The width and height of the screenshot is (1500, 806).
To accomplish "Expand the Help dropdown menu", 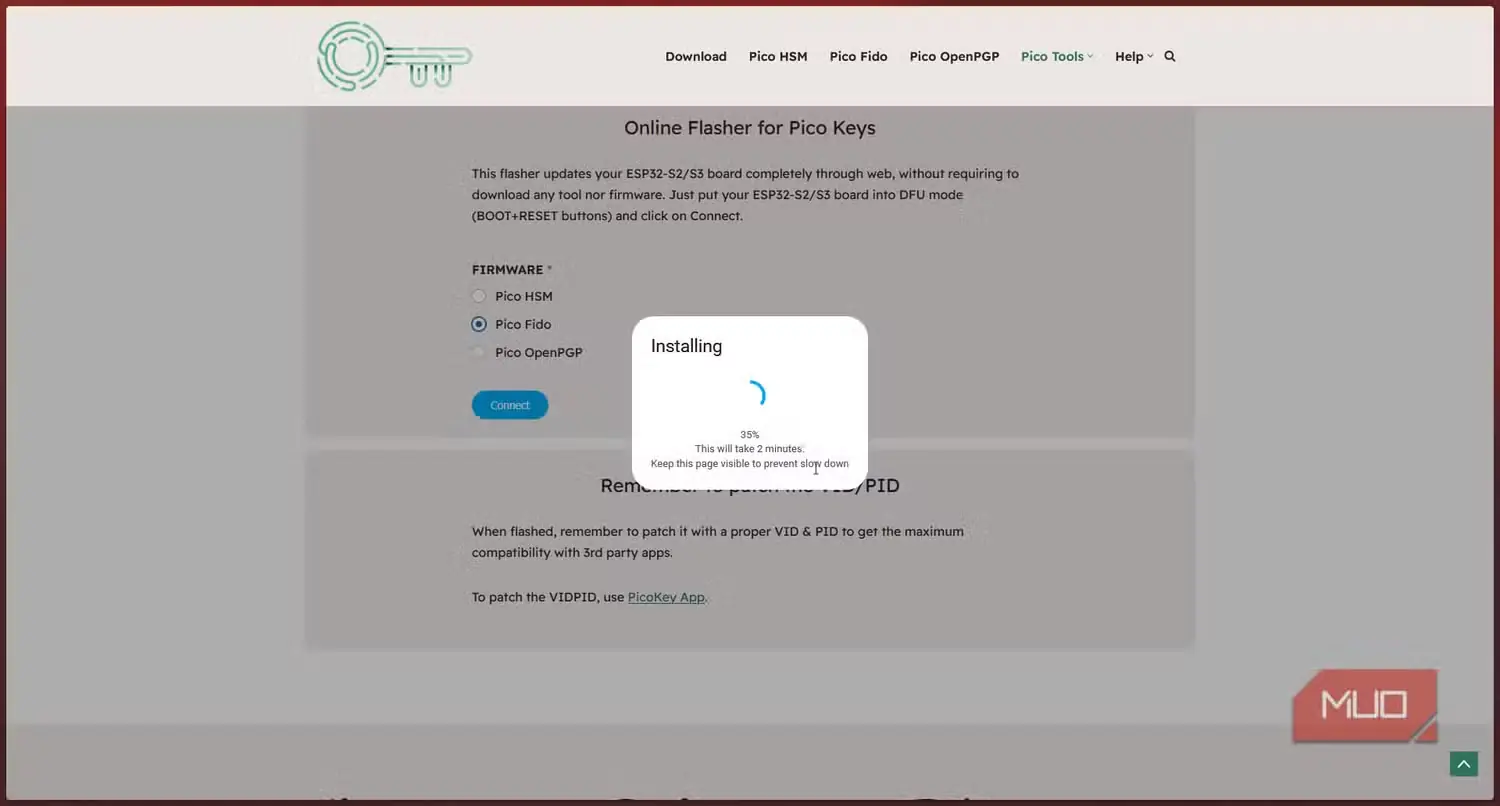I will pos(1134,56).
